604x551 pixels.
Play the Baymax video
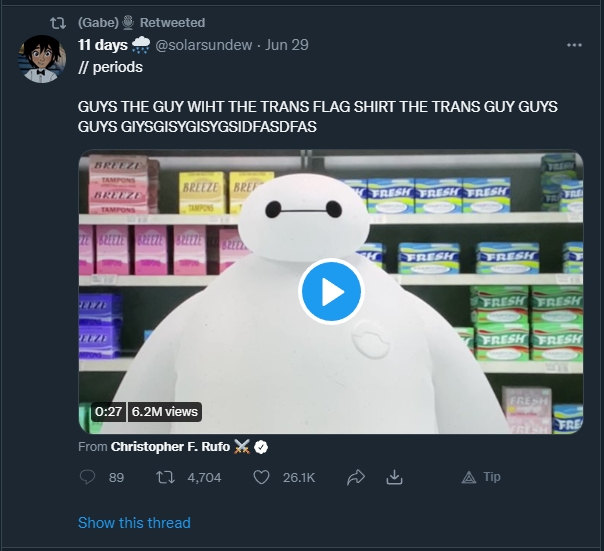click(331, 292)
